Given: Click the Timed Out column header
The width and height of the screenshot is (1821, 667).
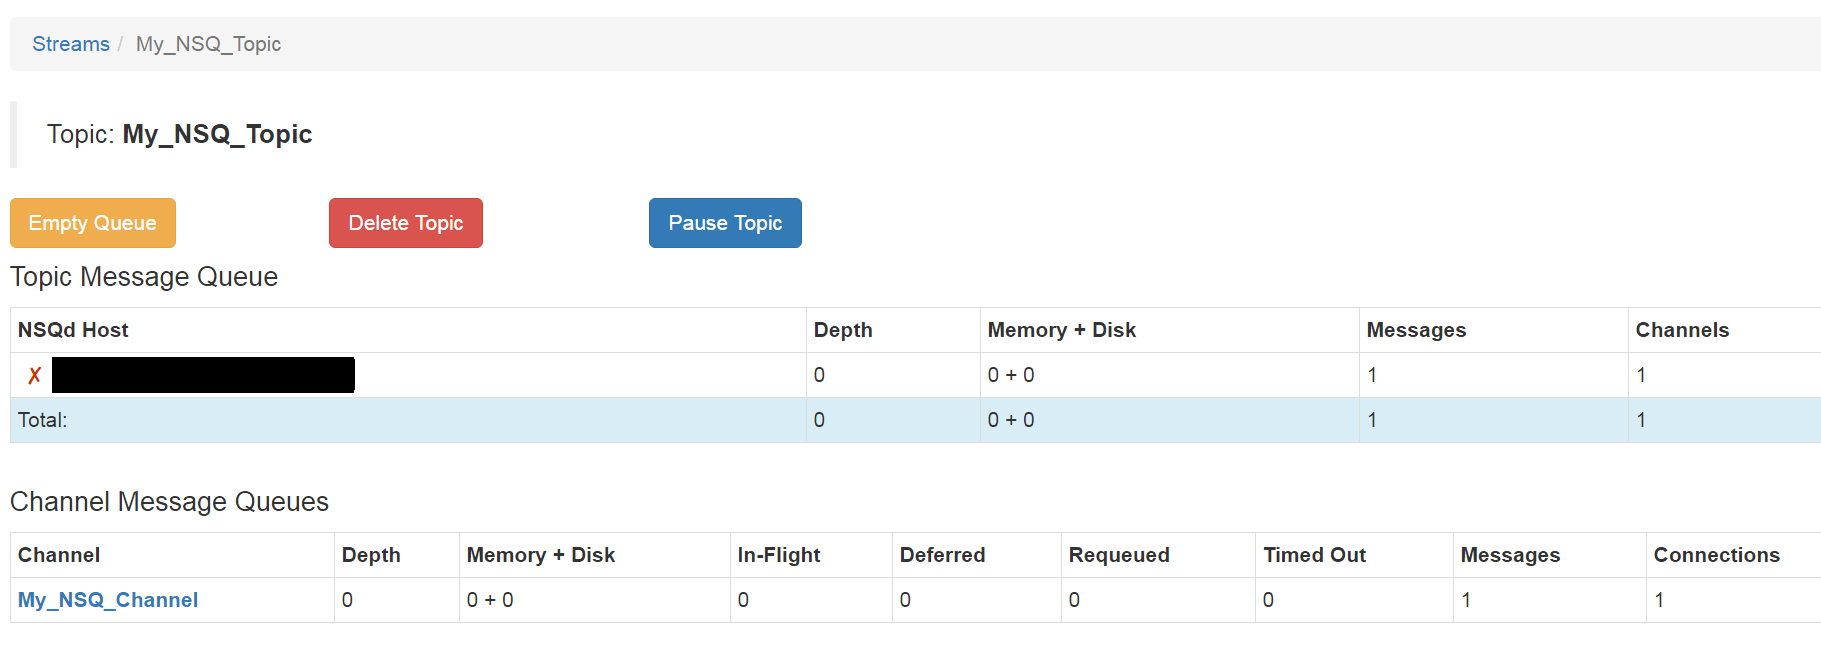Looking at the screenshot, I should (1314, 555).
